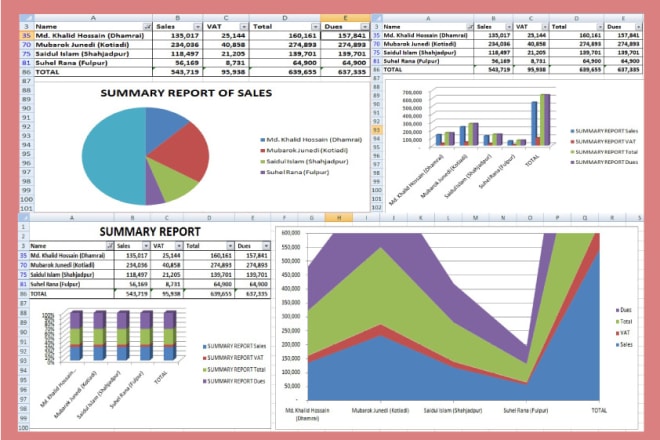Click the 'SUMMARY REPORT' heading cell in the area chart sheet
The width and height of the screenshot is (660, 440).
tap(150, 232)
